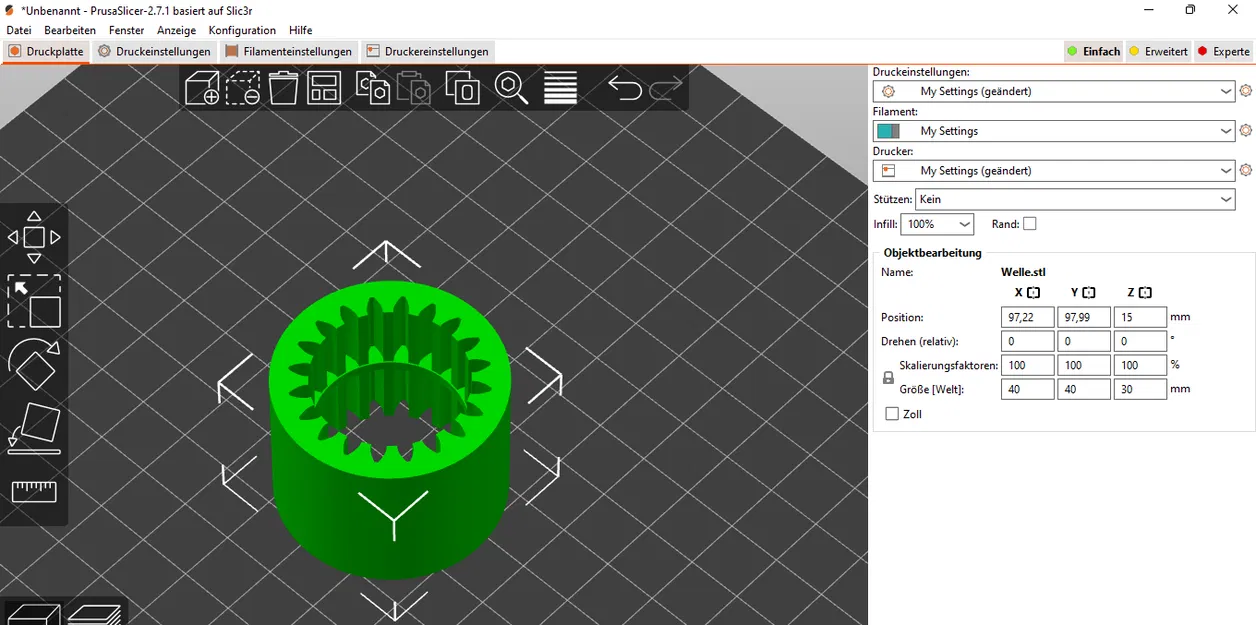
Task: Expand the Filament preset dropdown
Action: (1055, 131)
